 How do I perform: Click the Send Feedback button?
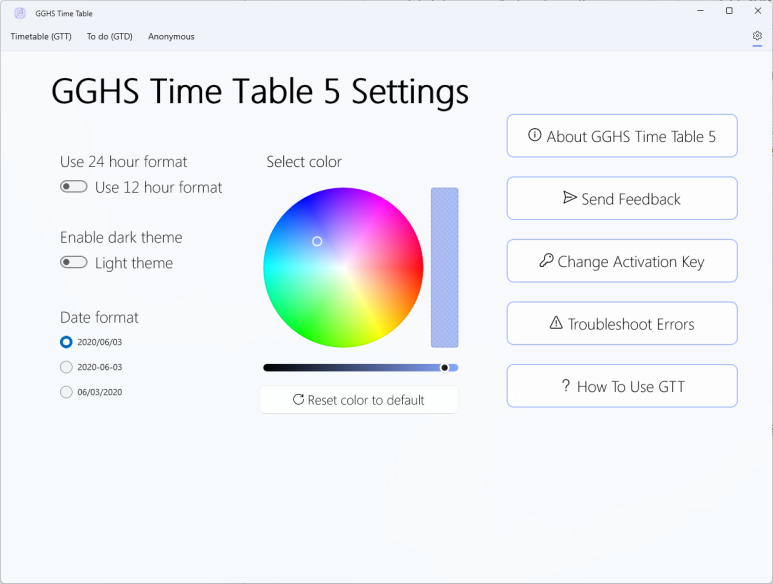(x=622, y=199)
